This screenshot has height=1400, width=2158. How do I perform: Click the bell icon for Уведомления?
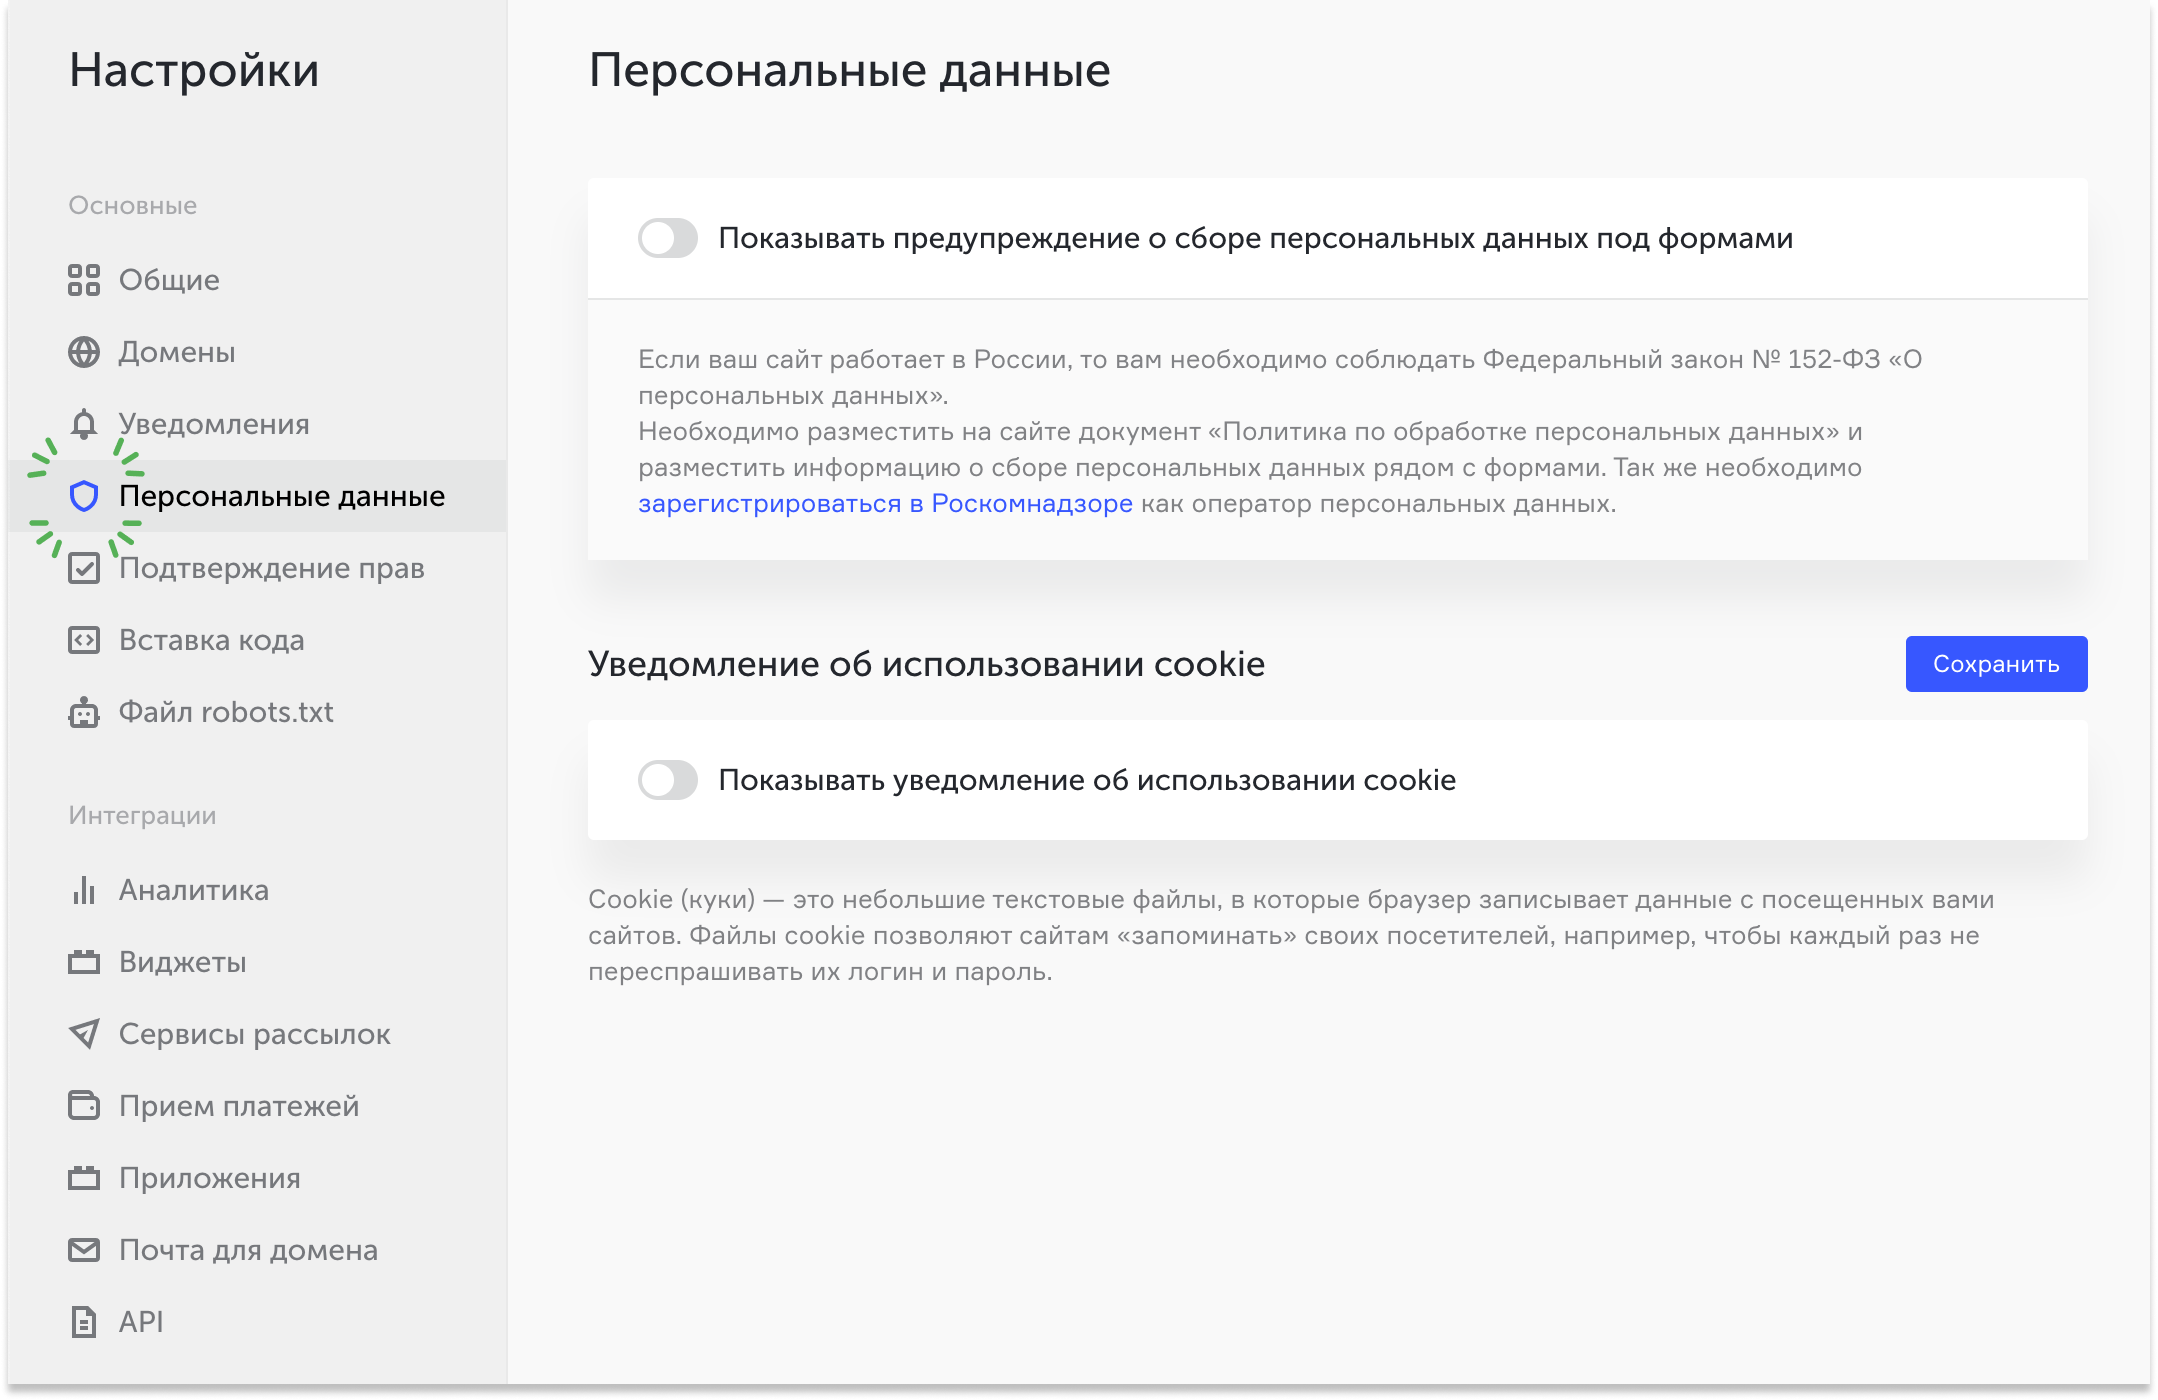coord(84,424)
